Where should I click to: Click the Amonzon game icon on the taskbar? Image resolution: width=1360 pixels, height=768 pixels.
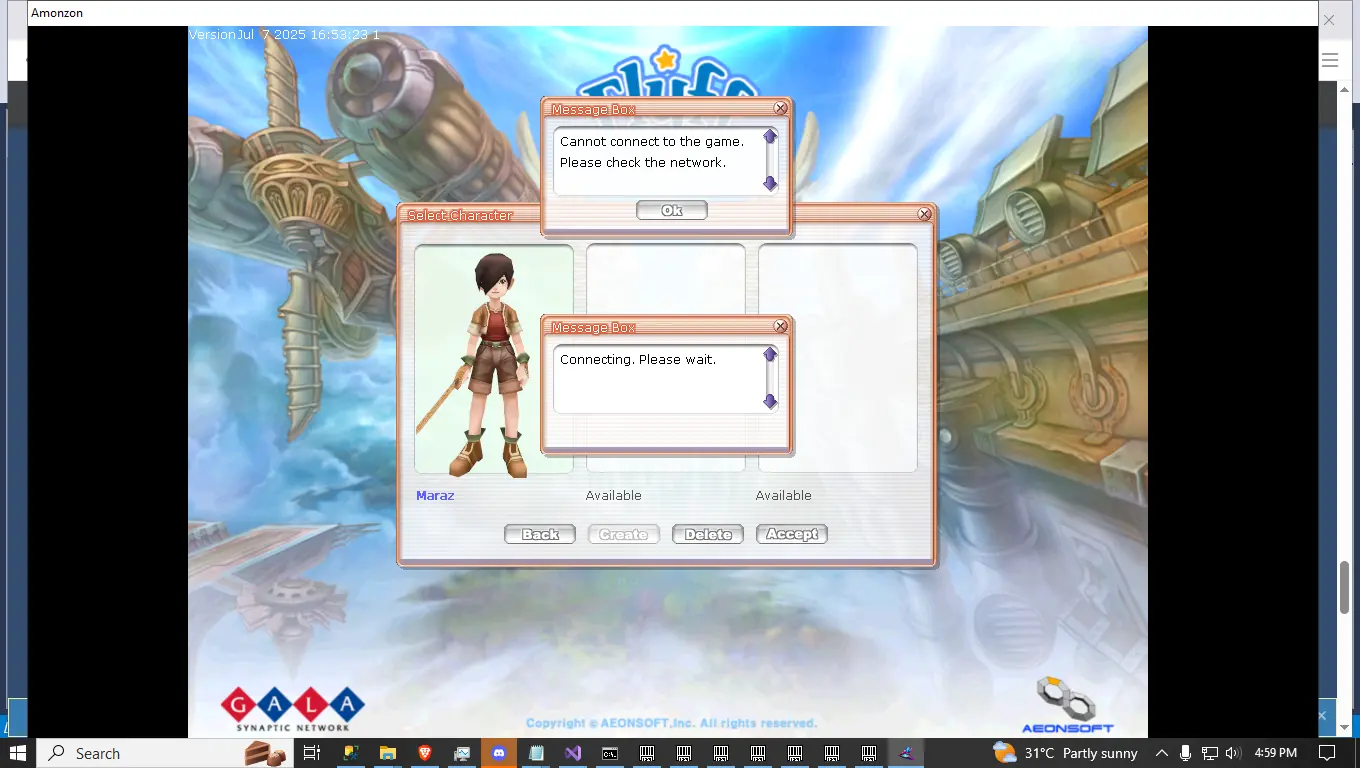pos(906,753)
